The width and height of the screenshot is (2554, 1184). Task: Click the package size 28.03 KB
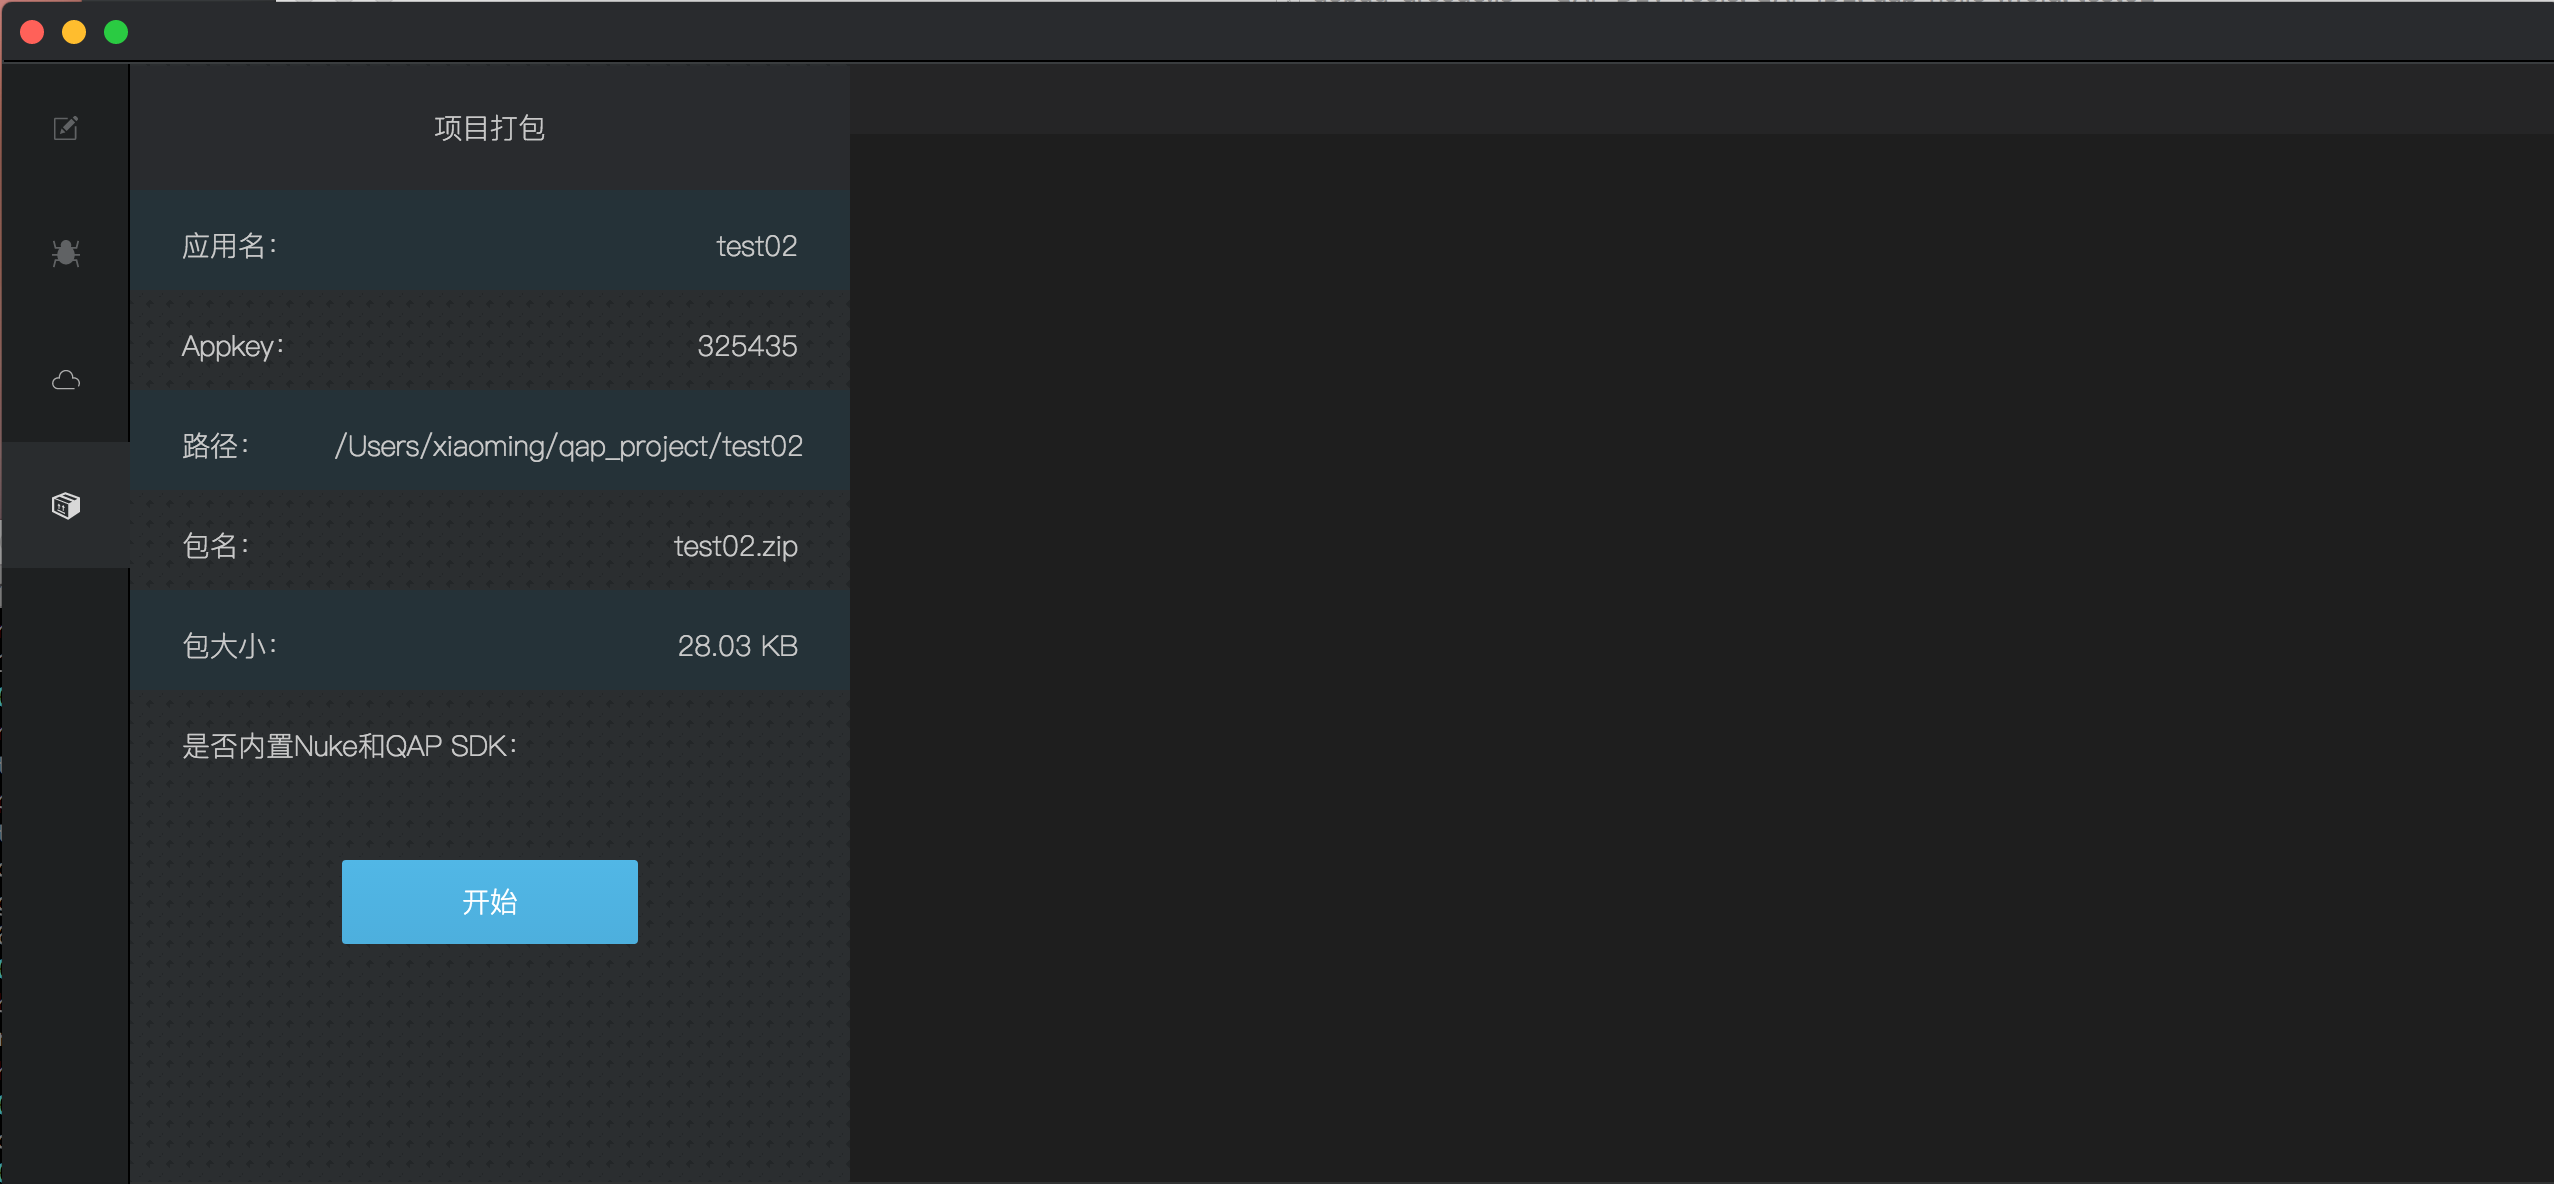coord(737,646)
